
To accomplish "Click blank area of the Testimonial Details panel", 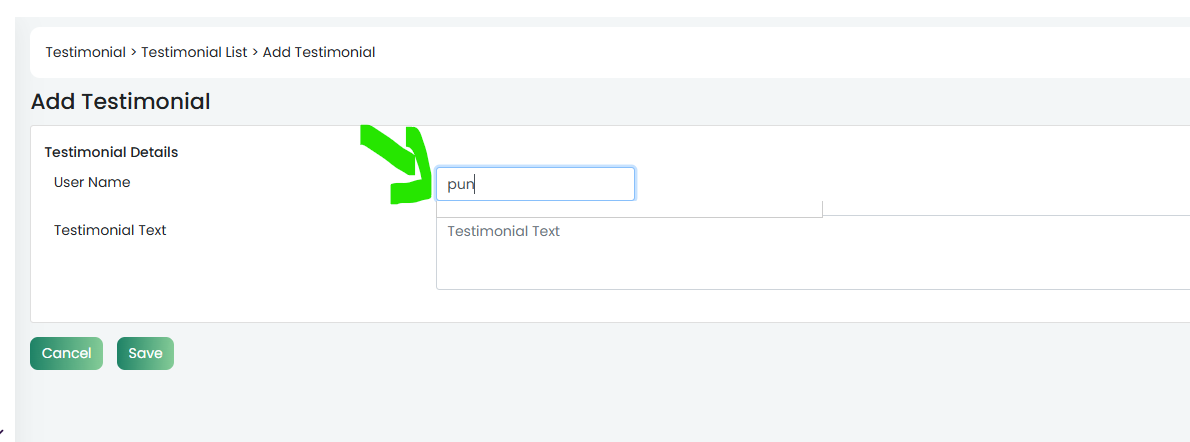I will (x=228, y=289).
